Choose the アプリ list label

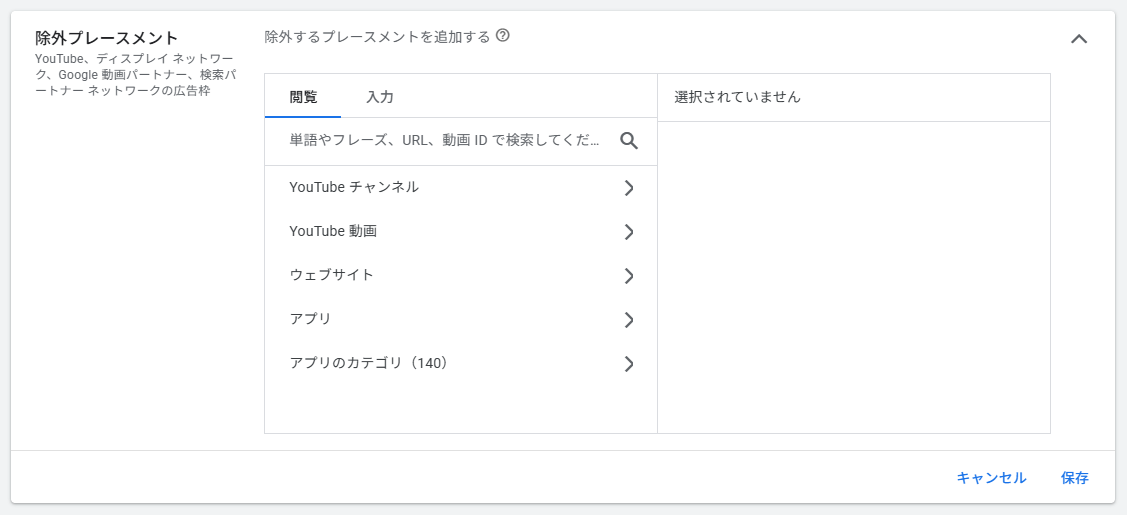310,319
